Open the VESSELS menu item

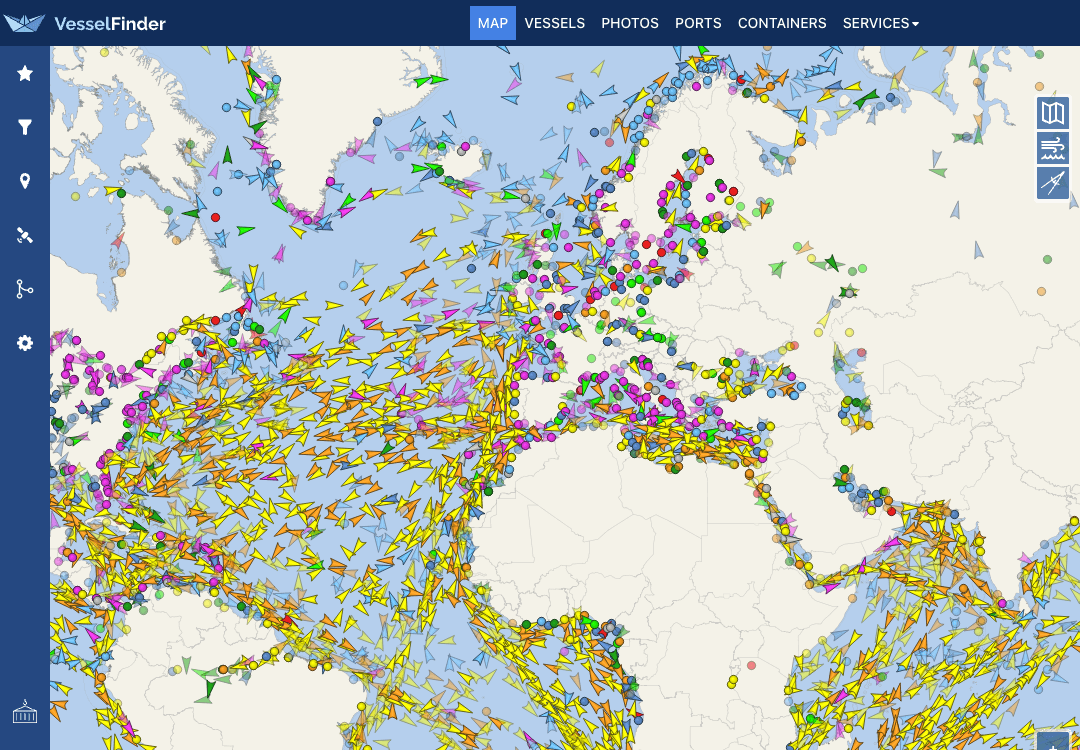(x=554, y=23)
